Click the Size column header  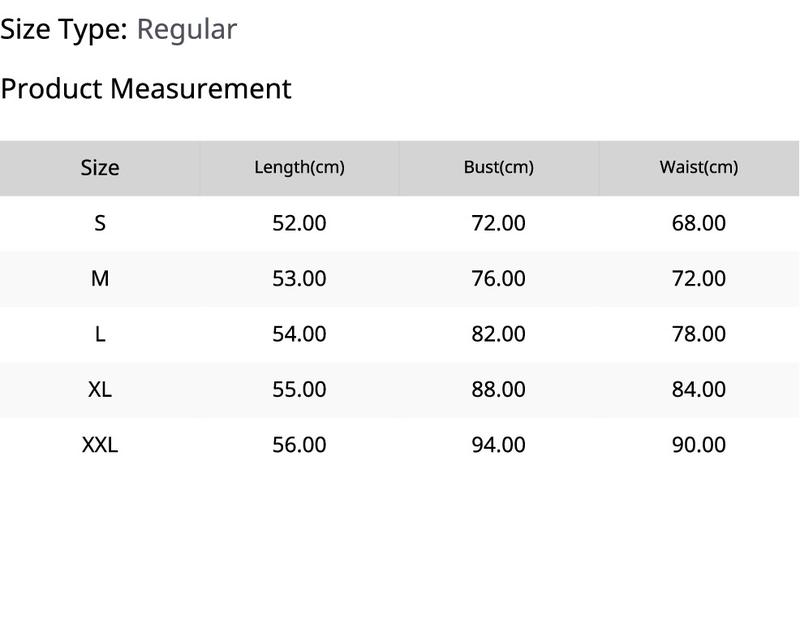click(100, 168)
